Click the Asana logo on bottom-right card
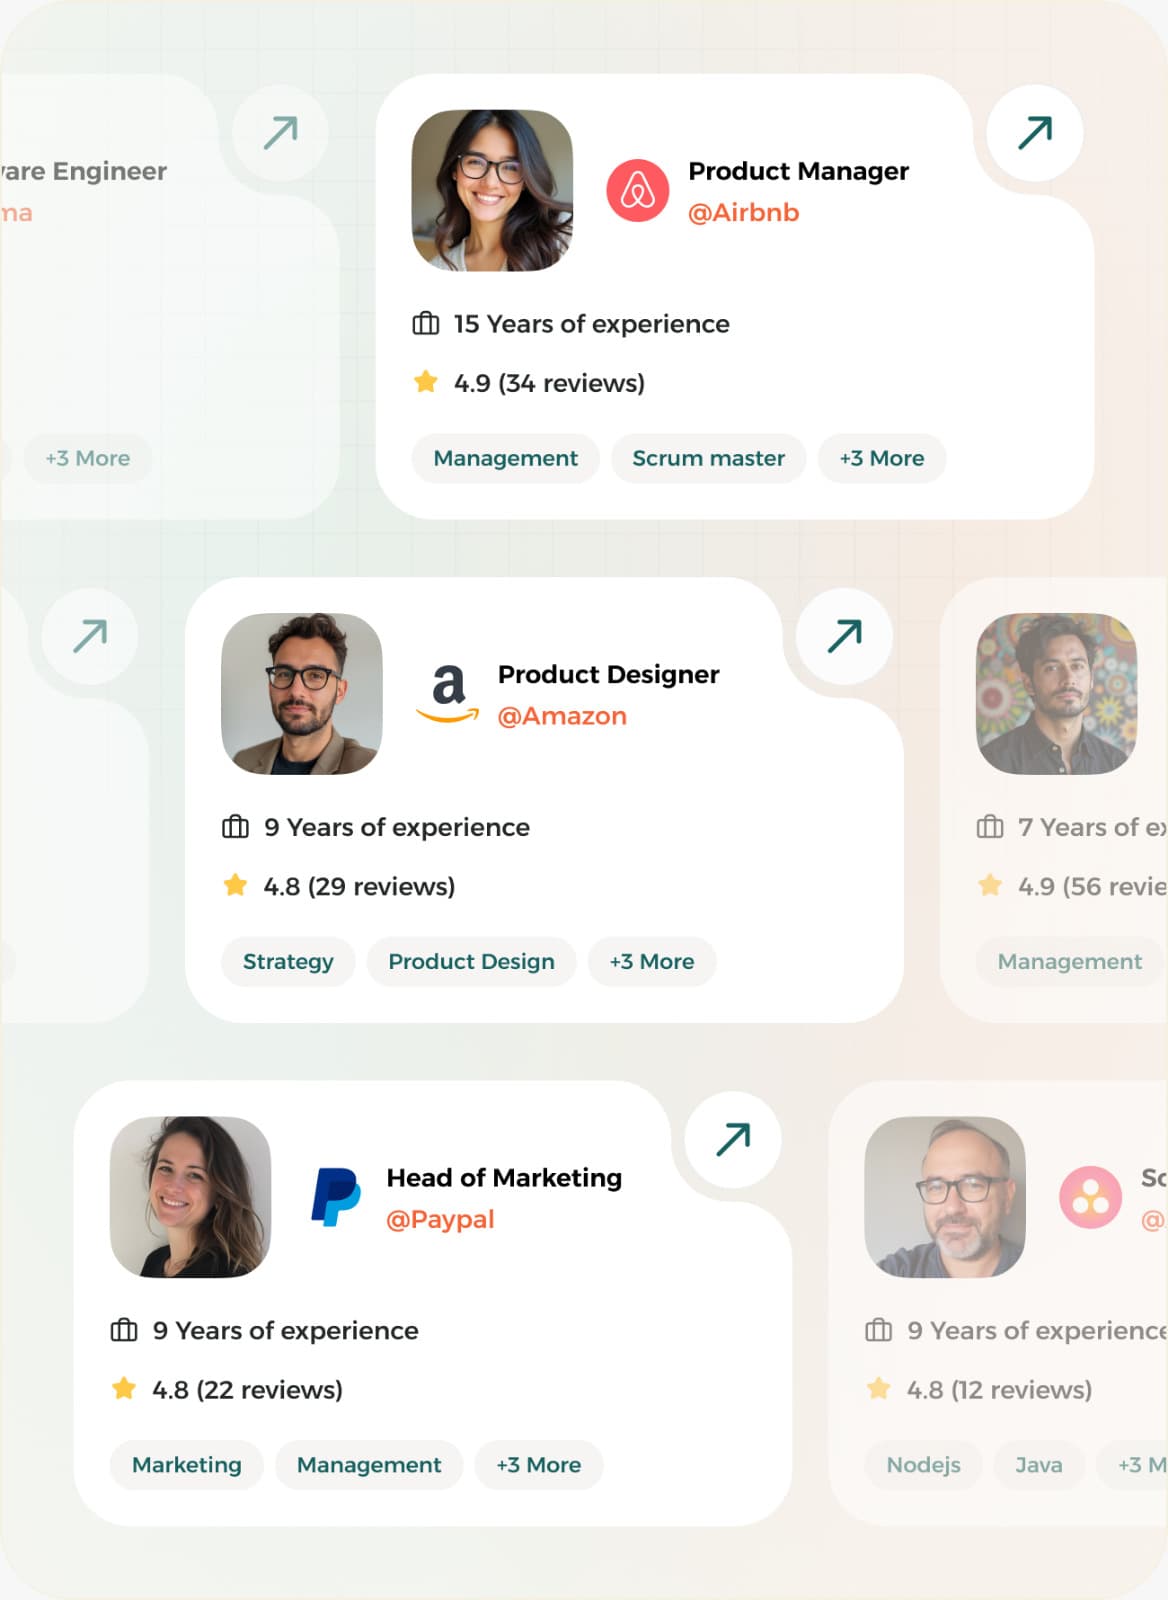The image size is (1168, 1600). tap(1092, 1197)
